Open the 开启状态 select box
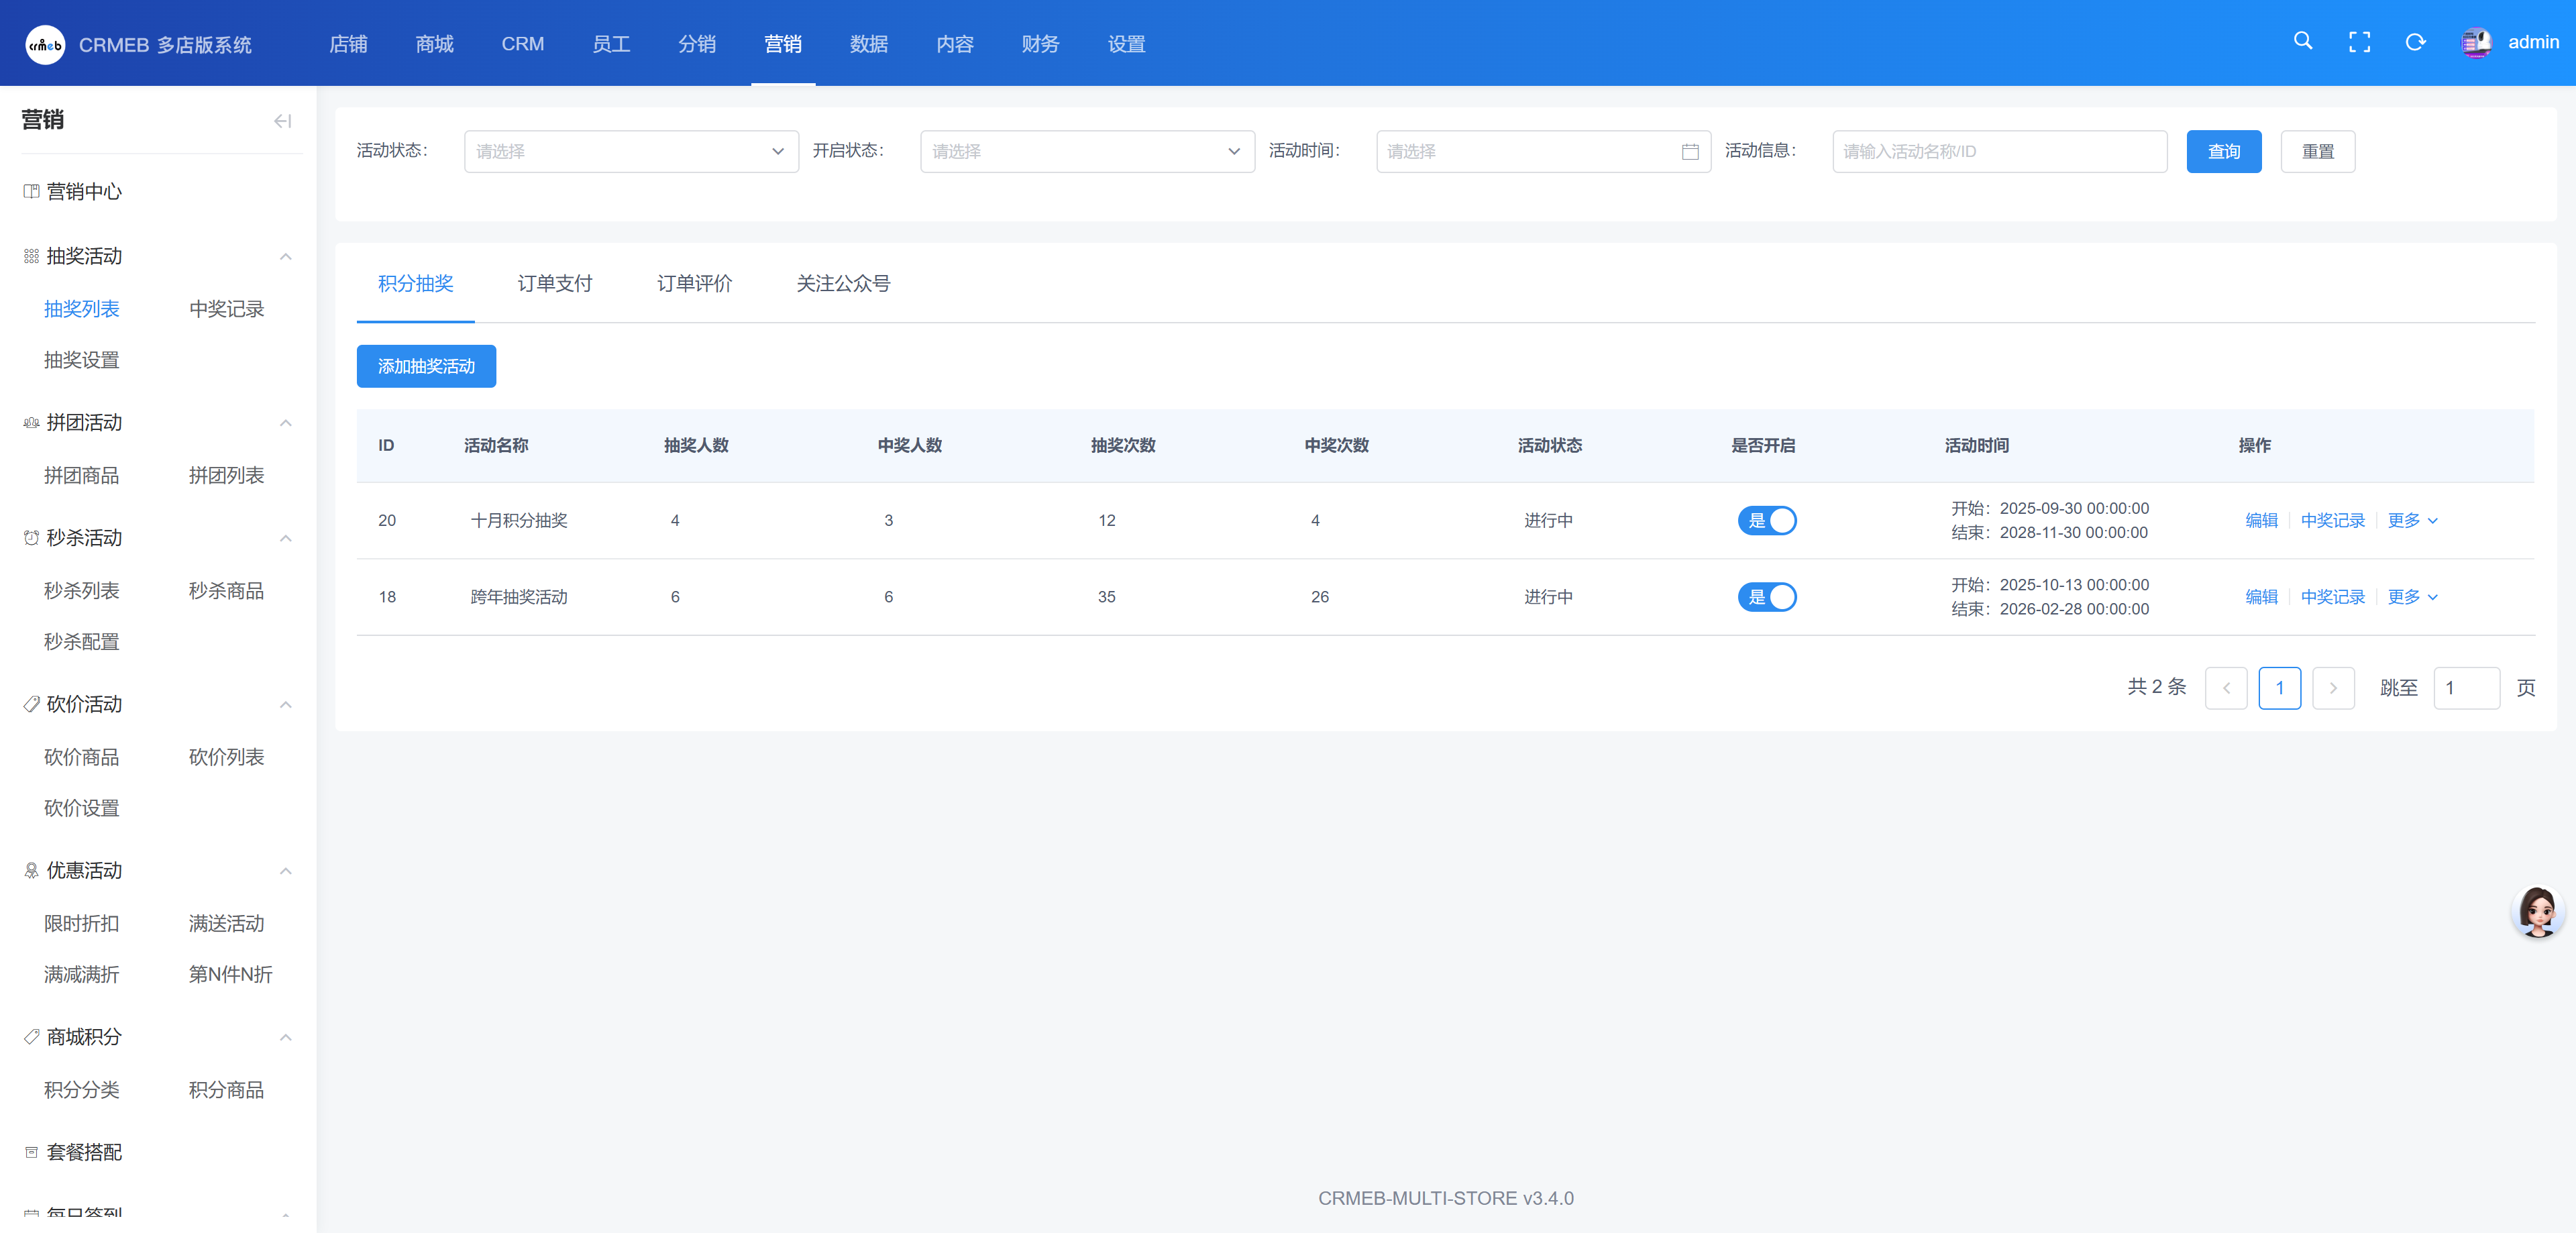Viewport: 2576px width, 1233px height. (x=1086, y=152)
